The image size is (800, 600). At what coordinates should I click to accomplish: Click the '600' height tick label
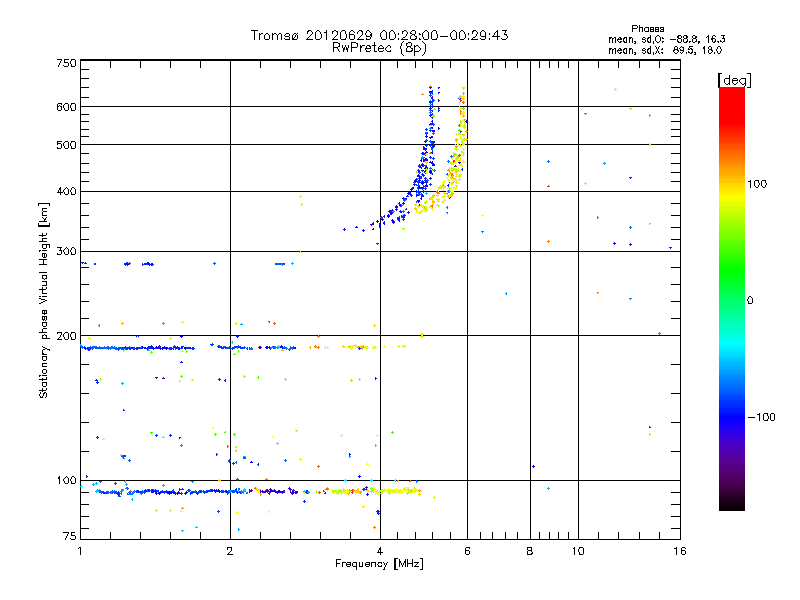66,107
